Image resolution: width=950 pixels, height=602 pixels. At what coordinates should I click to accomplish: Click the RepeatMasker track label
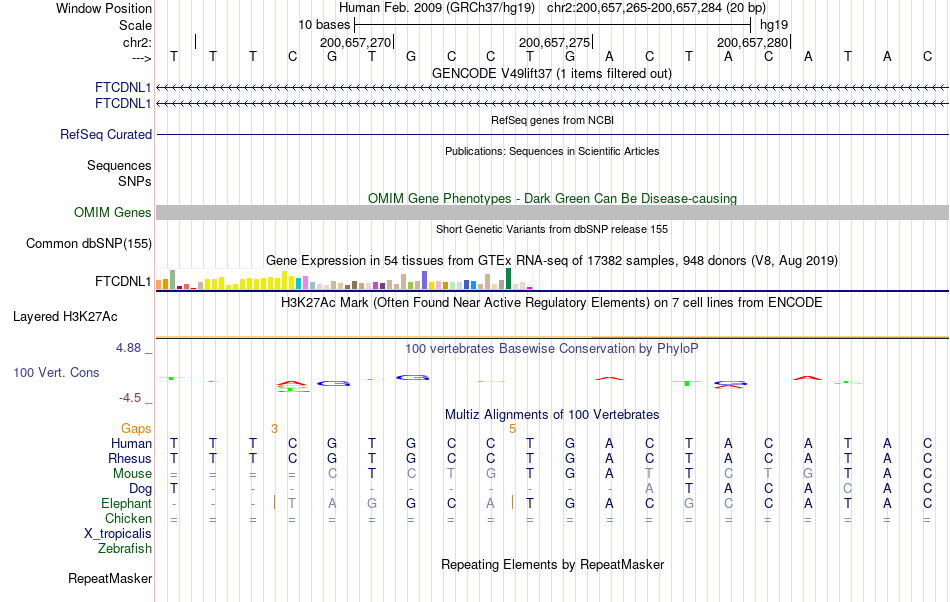coord(110,578)
